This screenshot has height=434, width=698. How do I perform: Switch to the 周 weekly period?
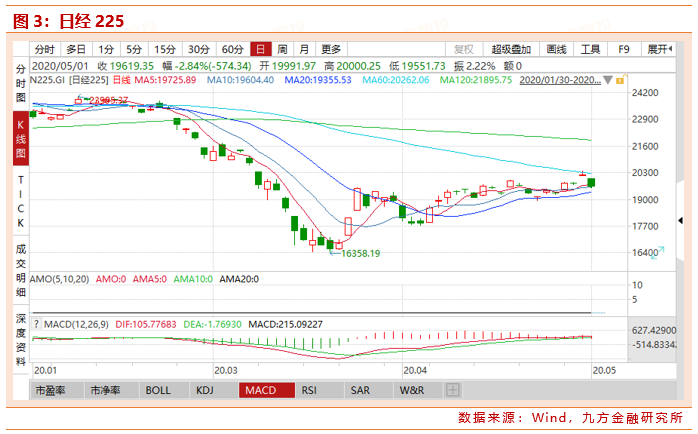pyautogui.click(x=283, y=48)
